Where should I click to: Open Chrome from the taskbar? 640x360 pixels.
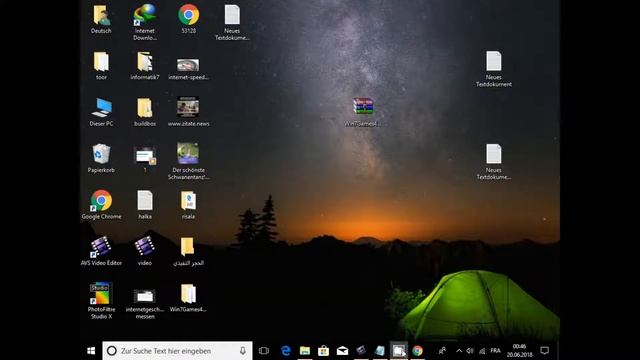click(x=417, y=351)
